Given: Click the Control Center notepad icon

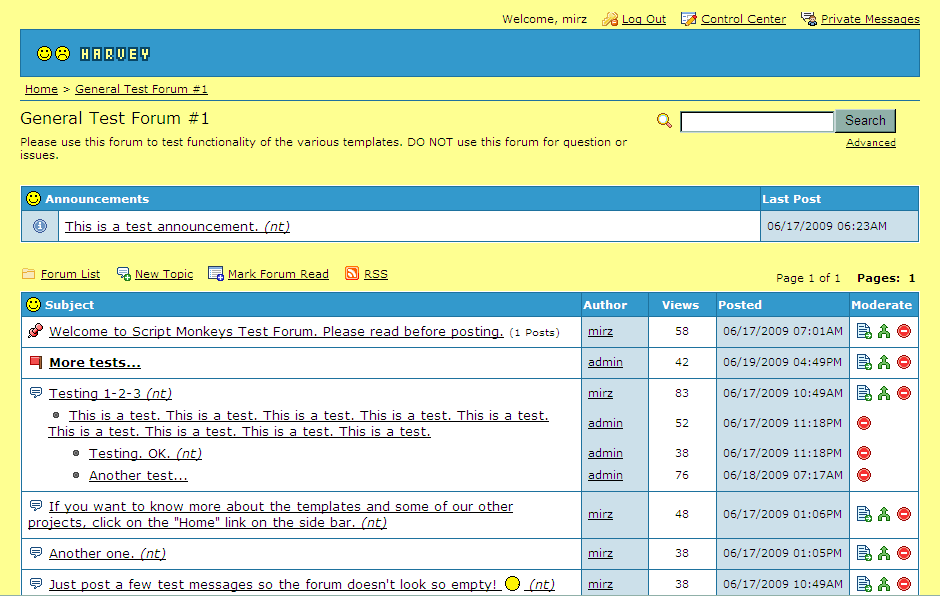Looking at the screenshot, I should tap(689, 19).
